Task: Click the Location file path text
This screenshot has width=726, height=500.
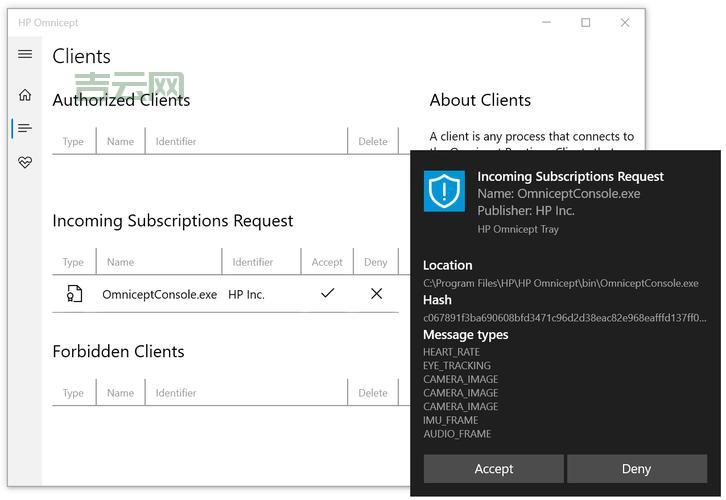Action: (560, 283)
